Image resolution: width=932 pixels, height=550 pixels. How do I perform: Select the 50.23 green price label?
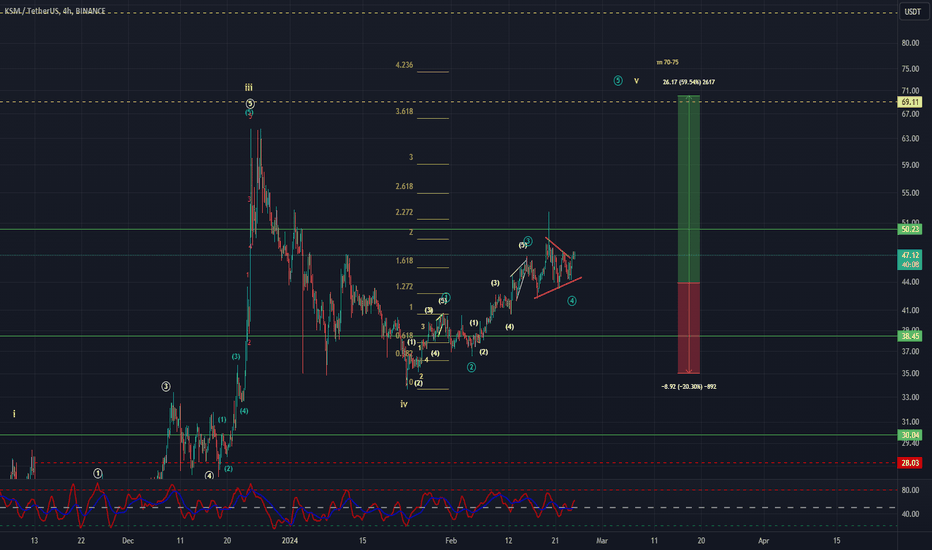(x=909, y=230)
